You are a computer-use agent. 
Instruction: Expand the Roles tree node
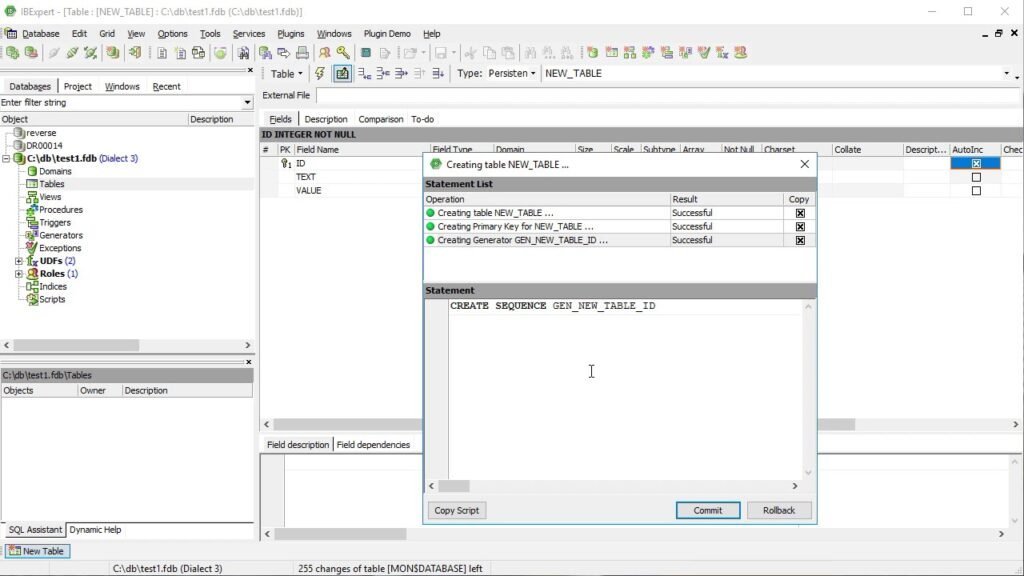tap(19, 274)
